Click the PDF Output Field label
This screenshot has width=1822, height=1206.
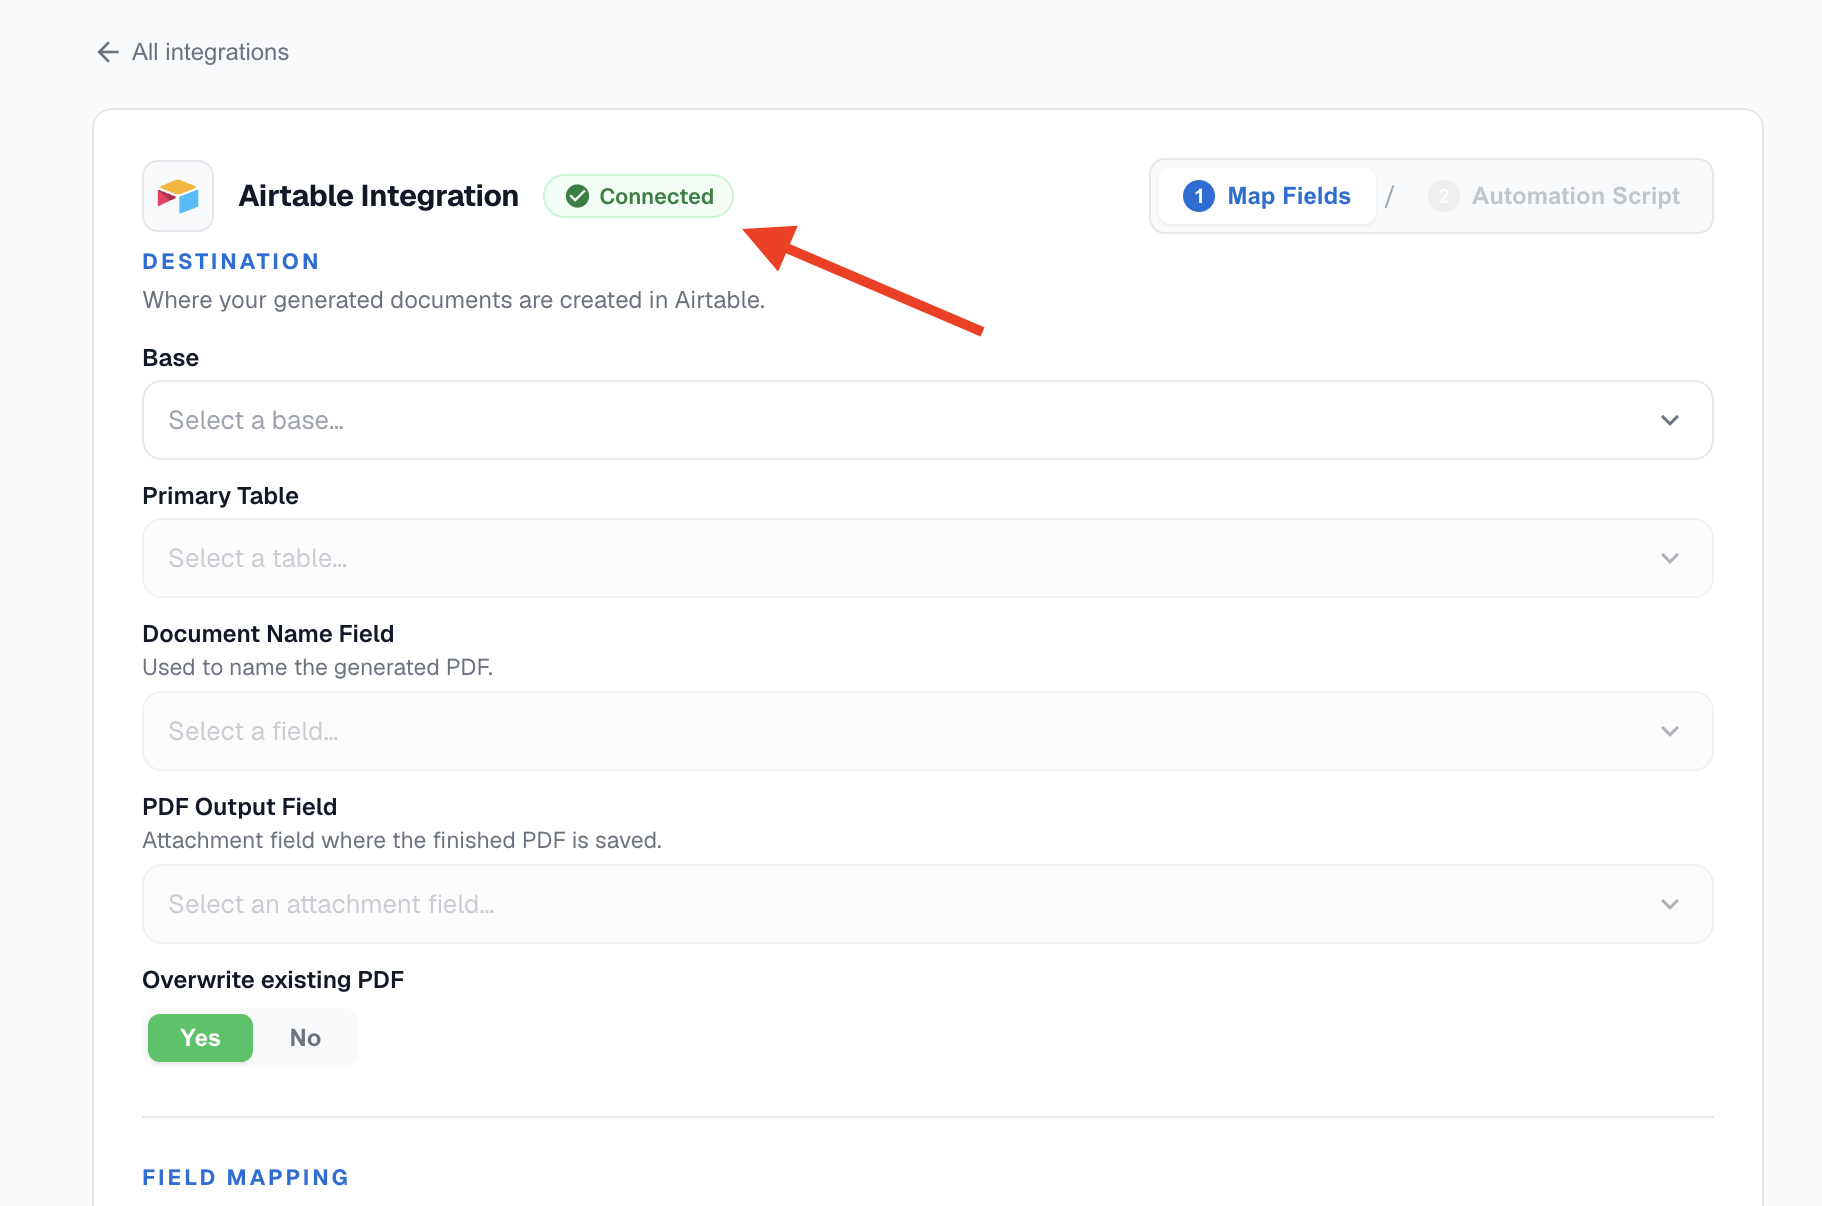click(x=240, y=807)
